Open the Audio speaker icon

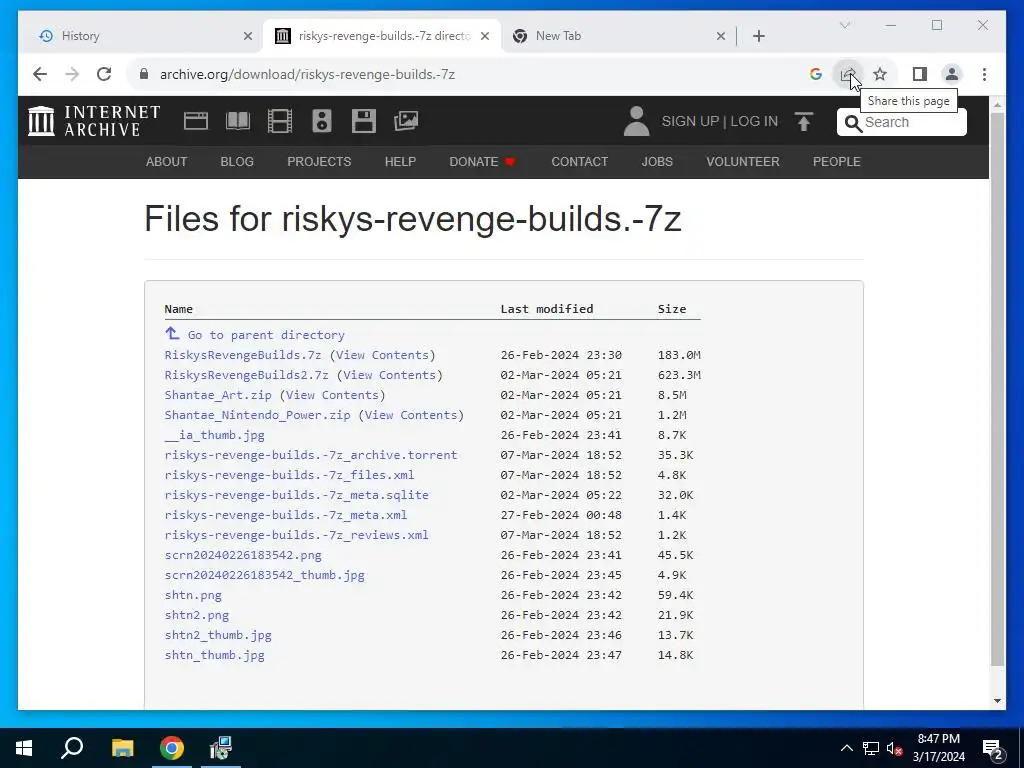[x=321, y=121]
